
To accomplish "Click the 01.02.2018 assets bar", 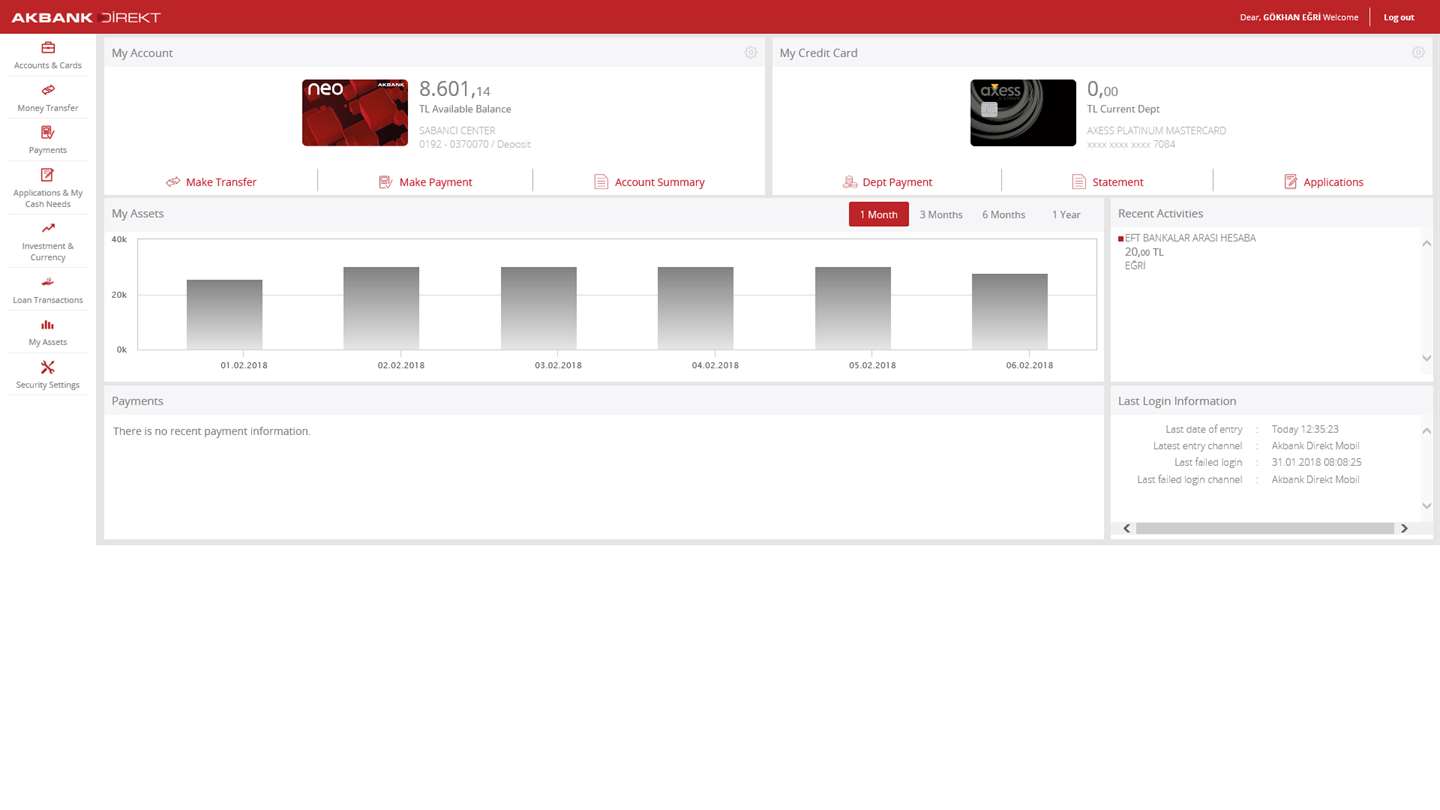I will 224,315.
